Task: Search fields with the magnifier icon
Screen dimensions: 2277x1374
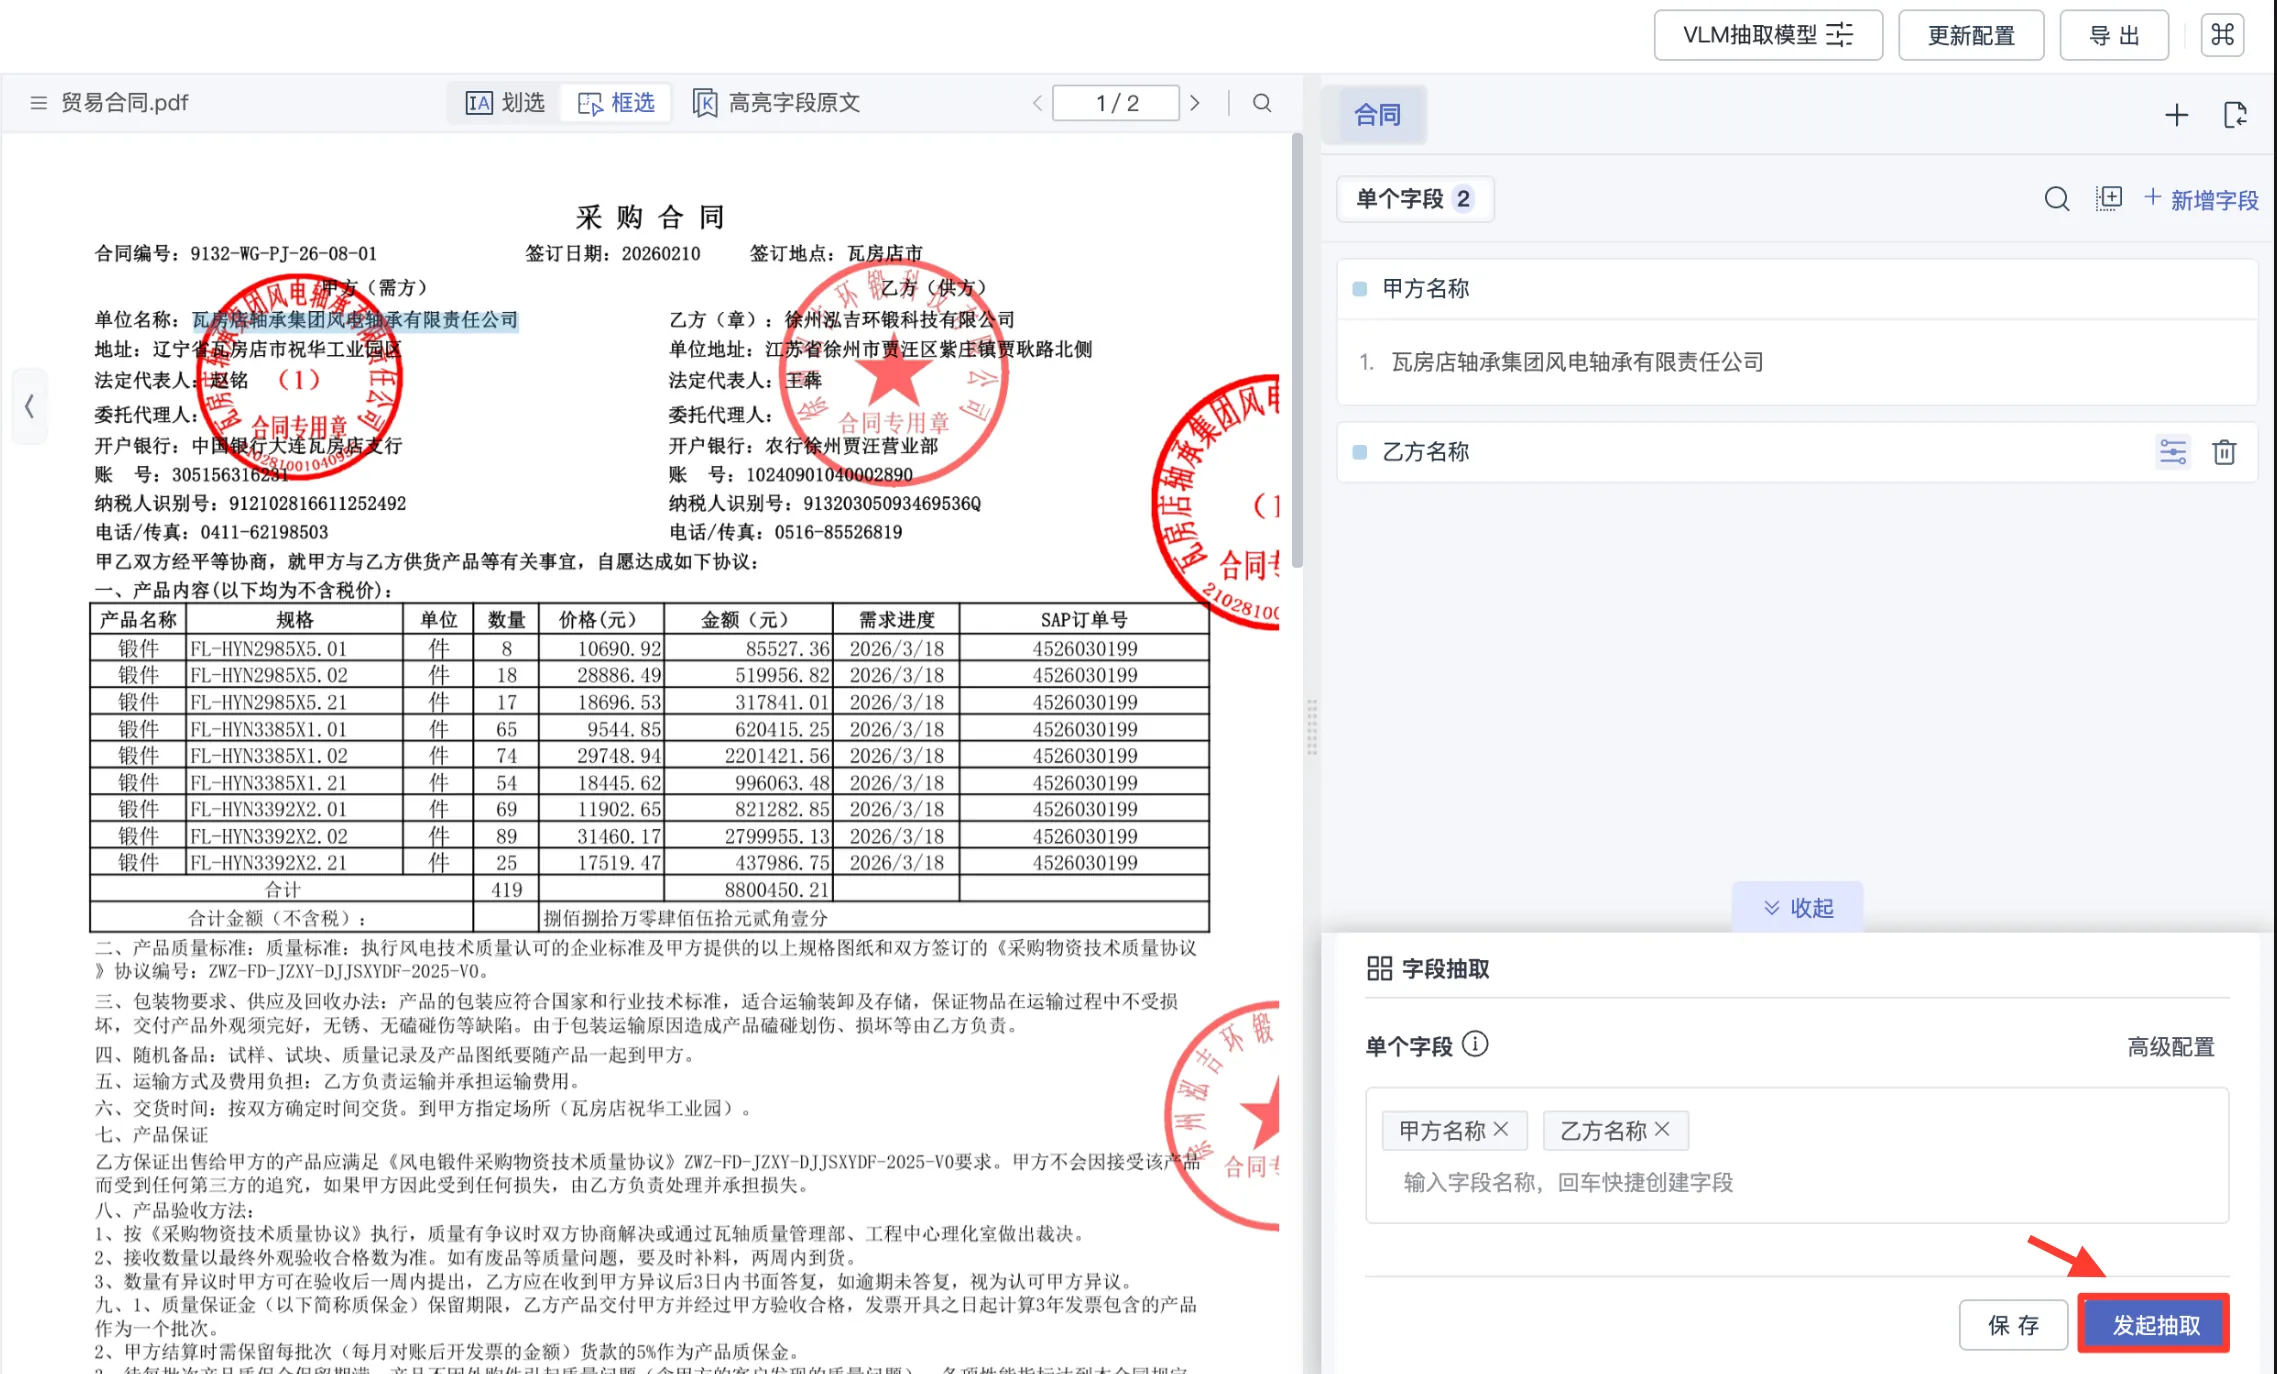Action: point(2057,199)
